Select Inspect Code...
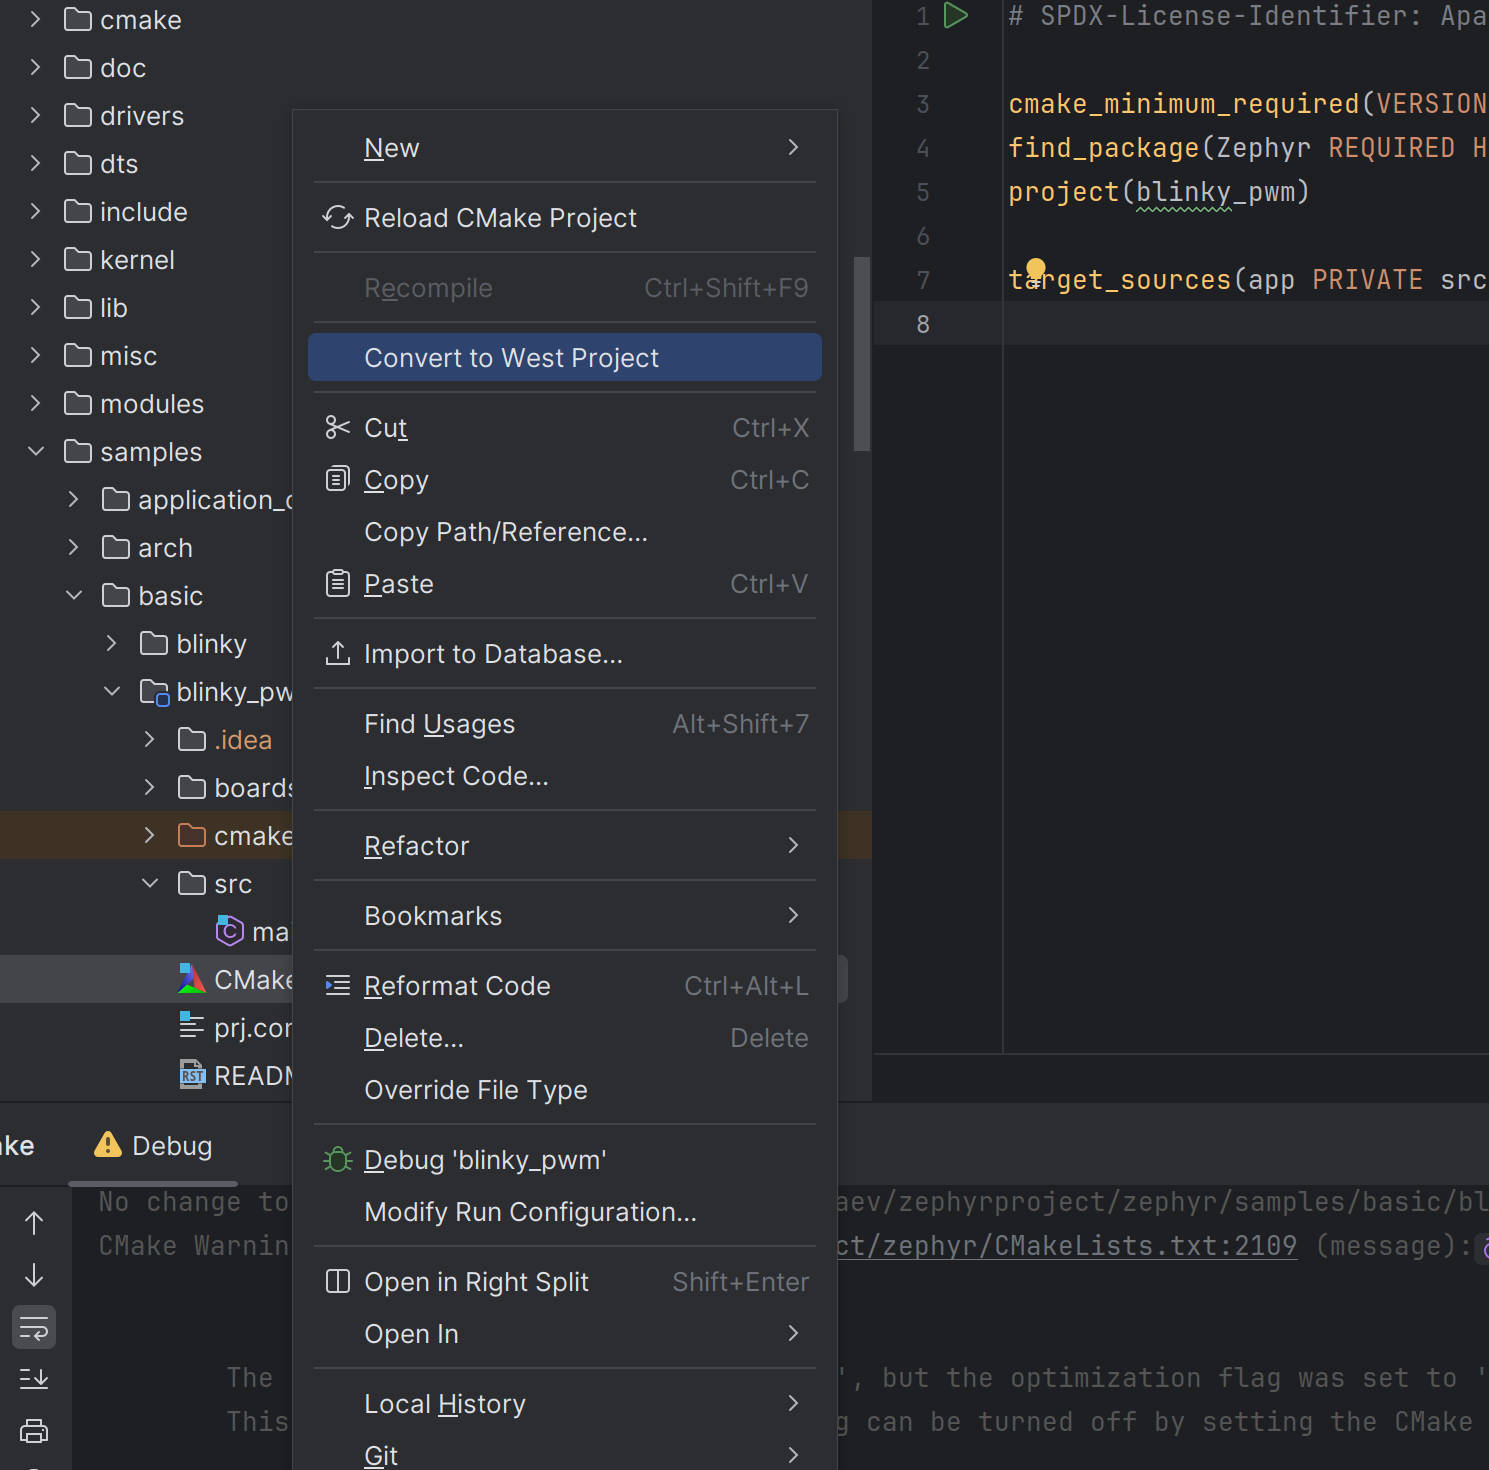Viewport: 1489px width, 1470px height. pyautogui.click(x=565, y=776)
